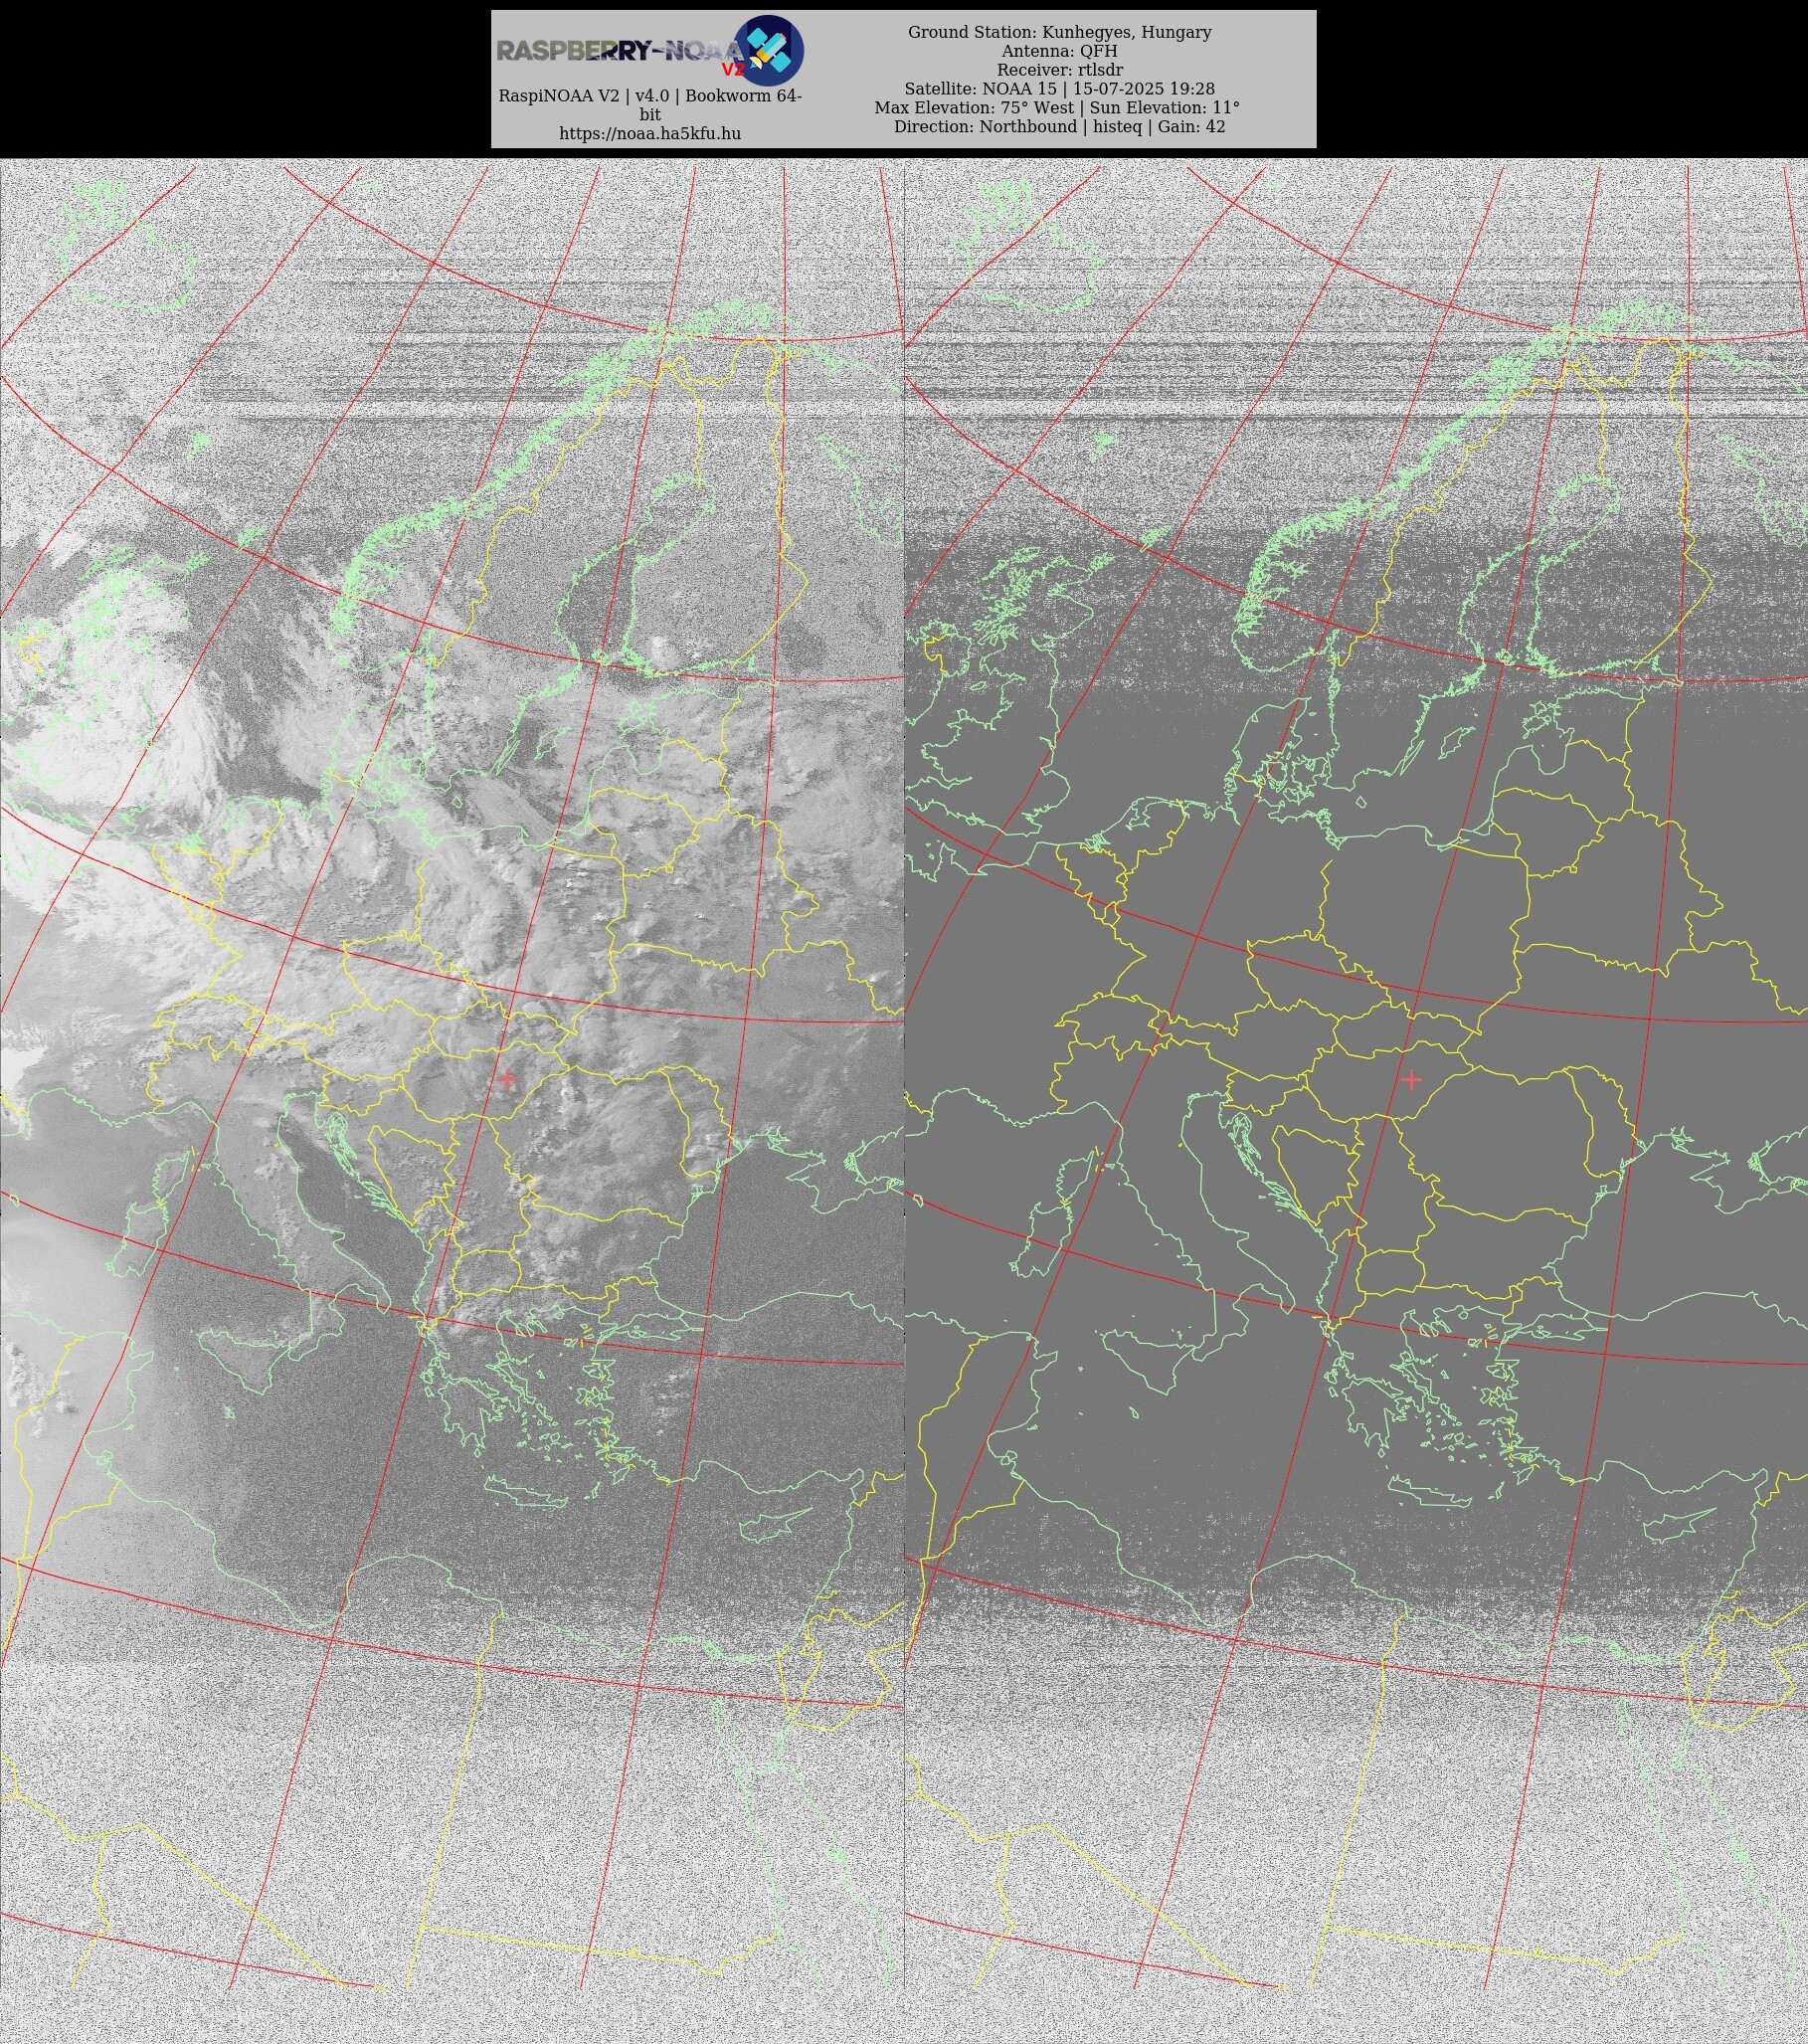Click the 'Antenna: QFH' line
The height and width of the screenshot is (2044, 1808).
[x=1060, y=51]
